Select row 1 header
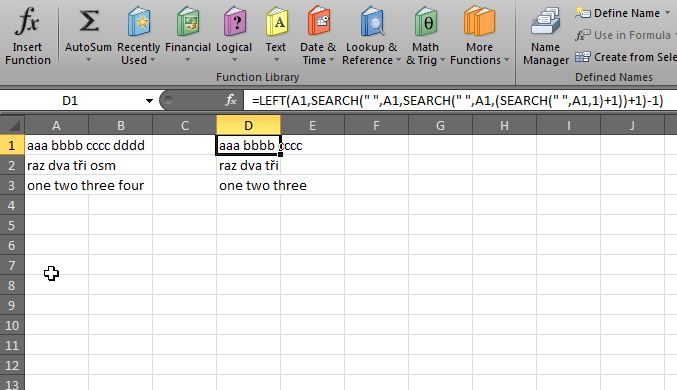677x390 pixels. pos(12,146)
